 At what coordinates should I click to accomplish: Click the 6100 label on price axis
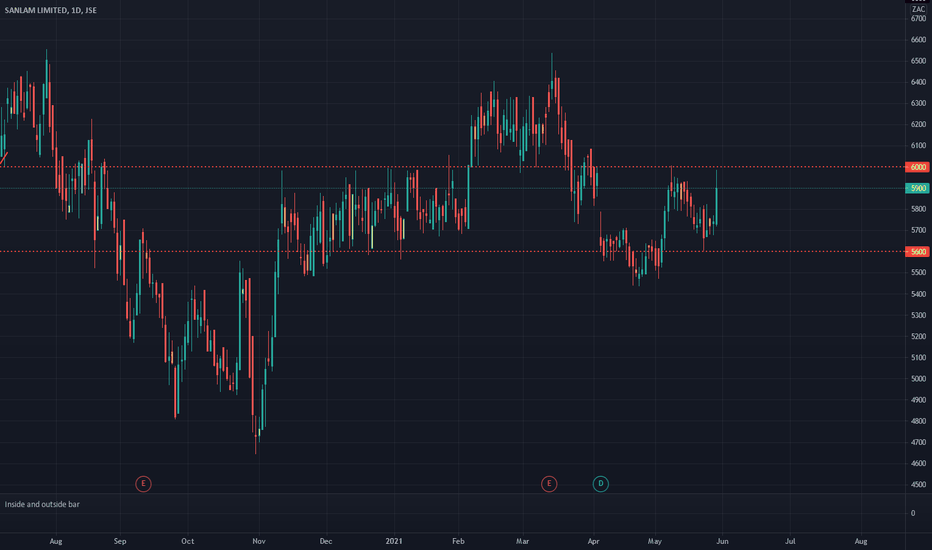(918, 145)
